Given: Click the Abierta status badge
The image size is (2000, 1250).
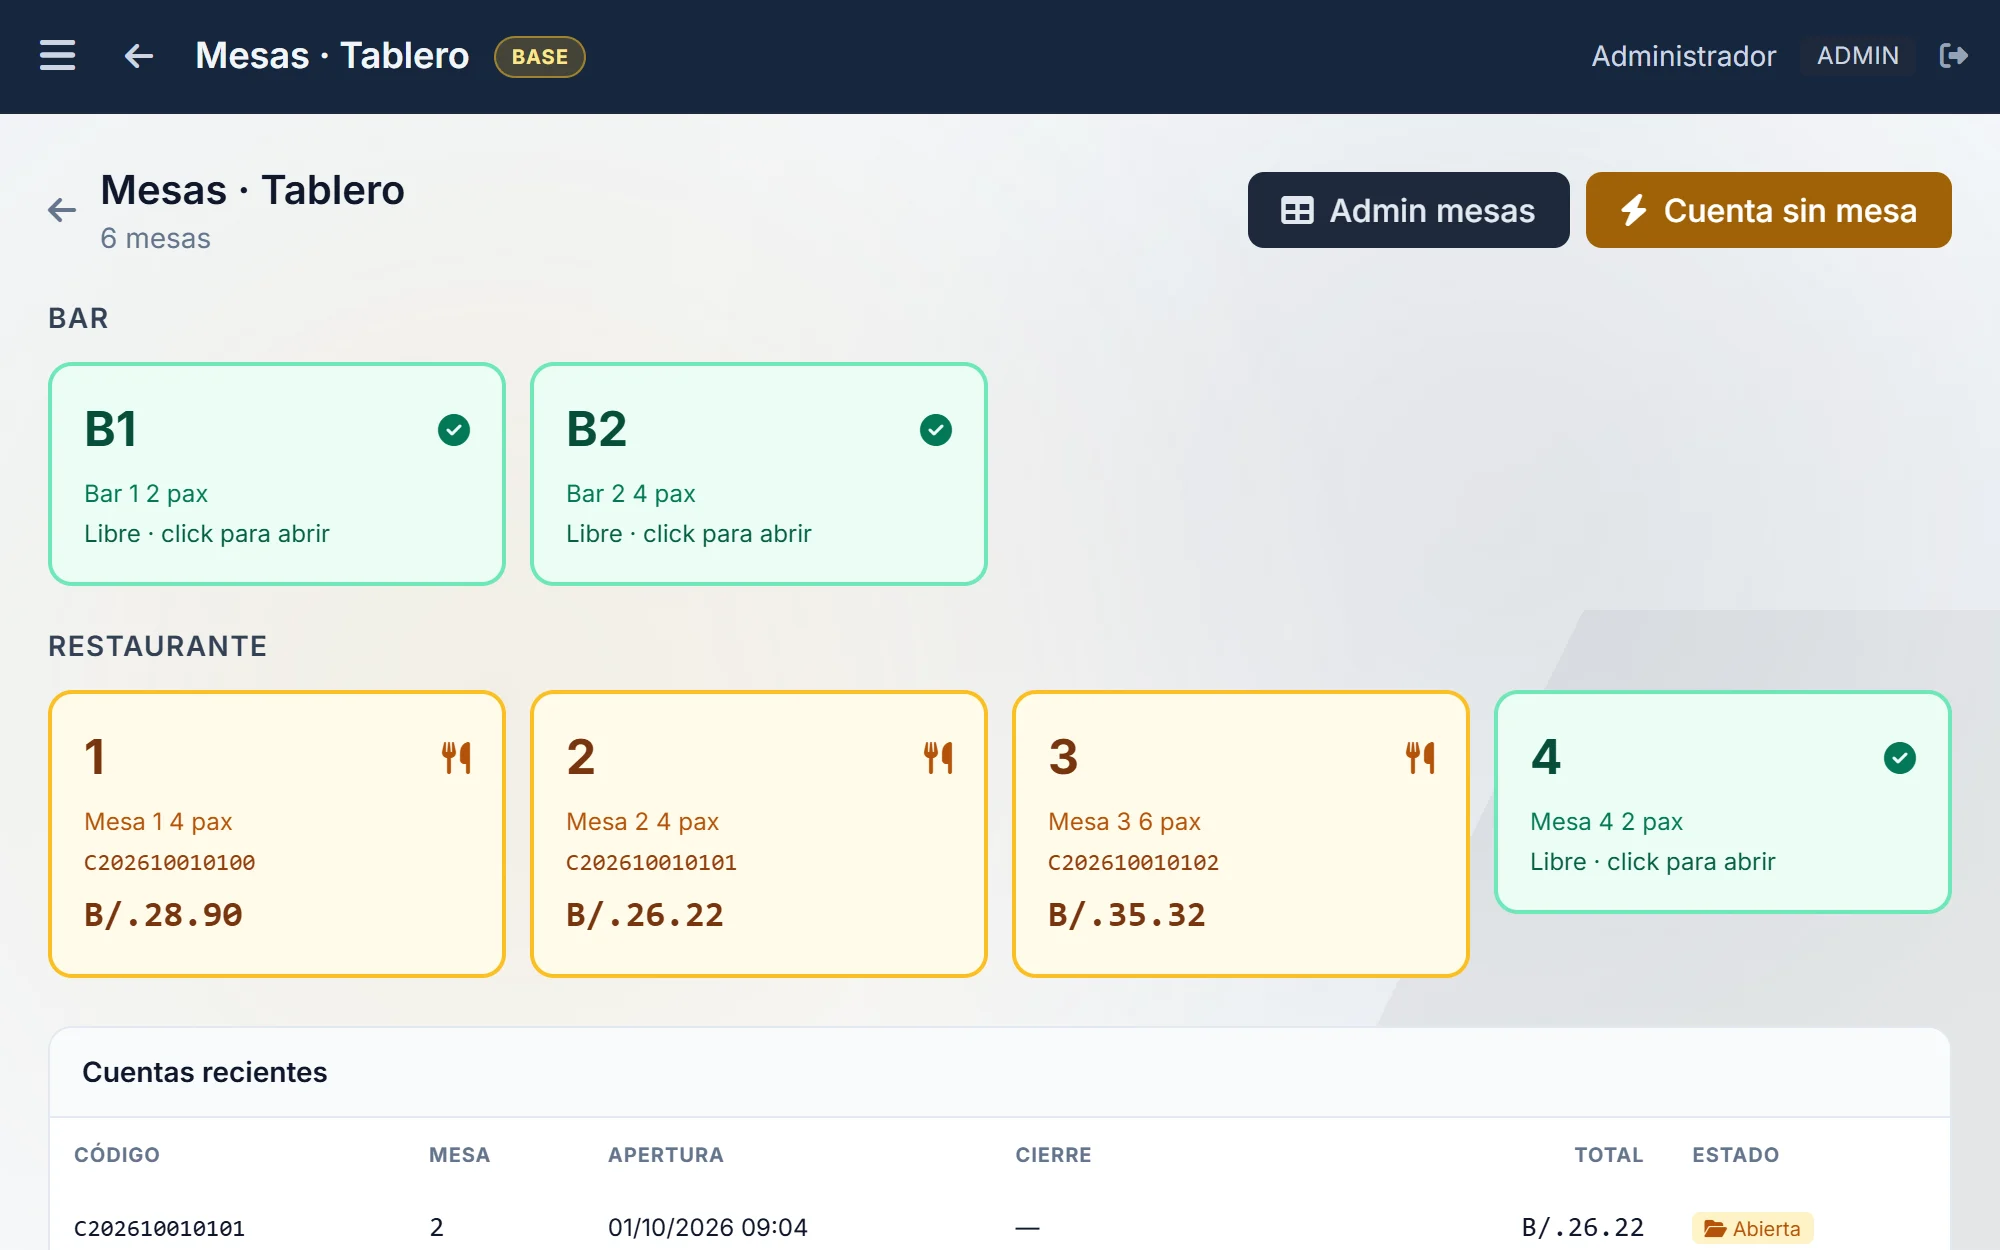Looking at the screenshot, I should pyautogui.click(x=1752, y=1228).
